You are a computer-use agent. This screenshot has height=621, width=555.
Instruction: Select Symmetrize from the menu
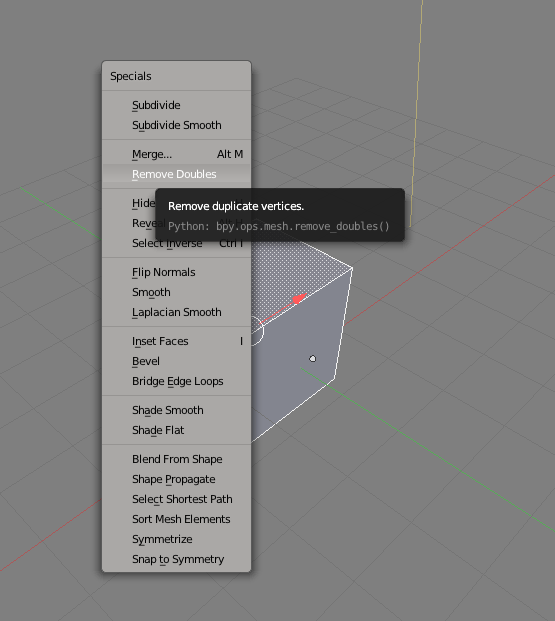pos(176,539)
